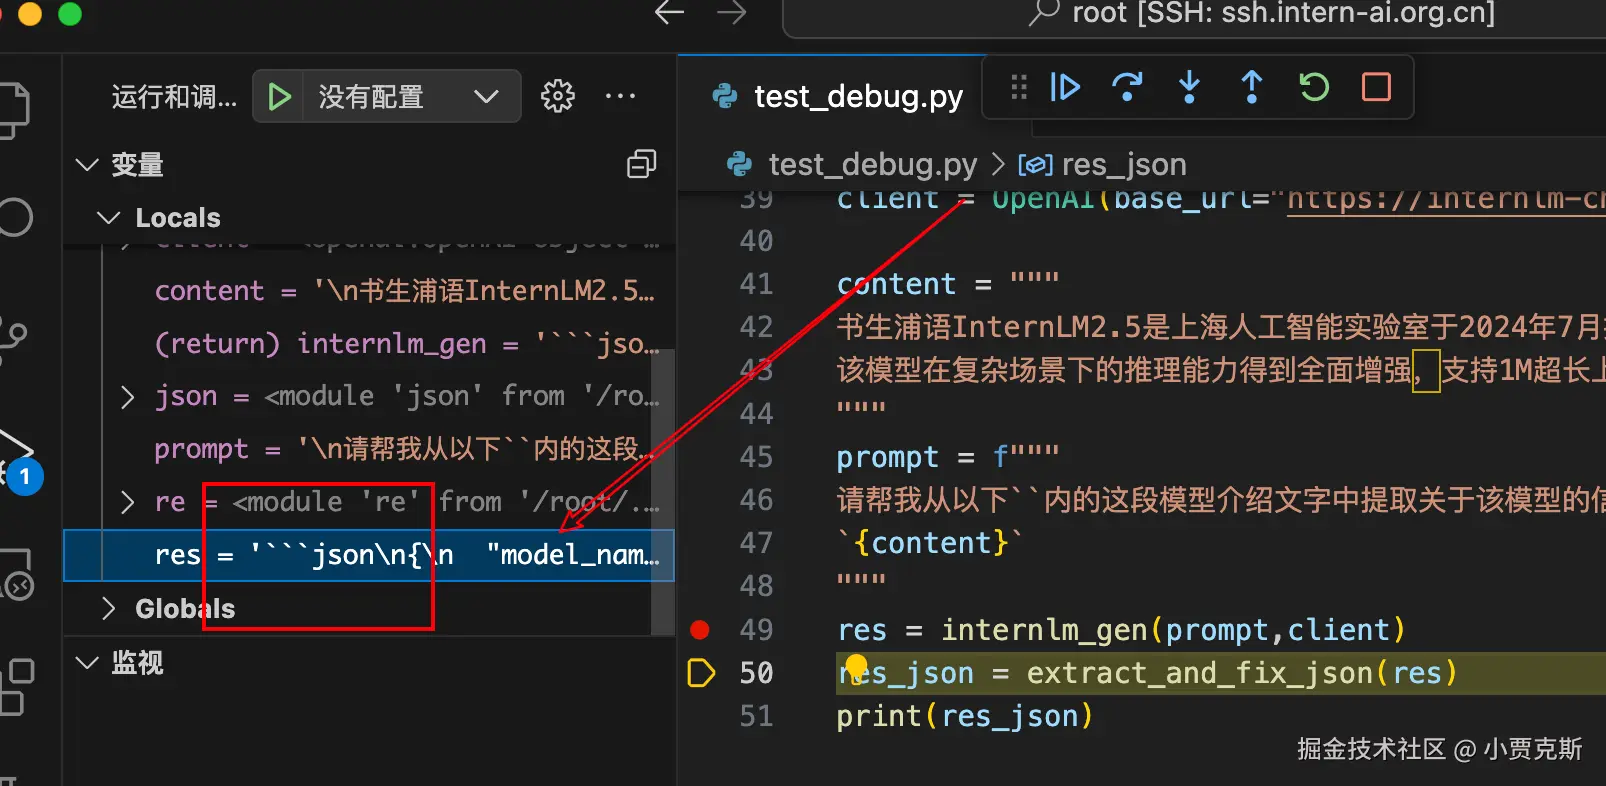Screen dimensions: 1606x786
Task: Click internlm_gen call on line 49
Action: (1044, 630)
